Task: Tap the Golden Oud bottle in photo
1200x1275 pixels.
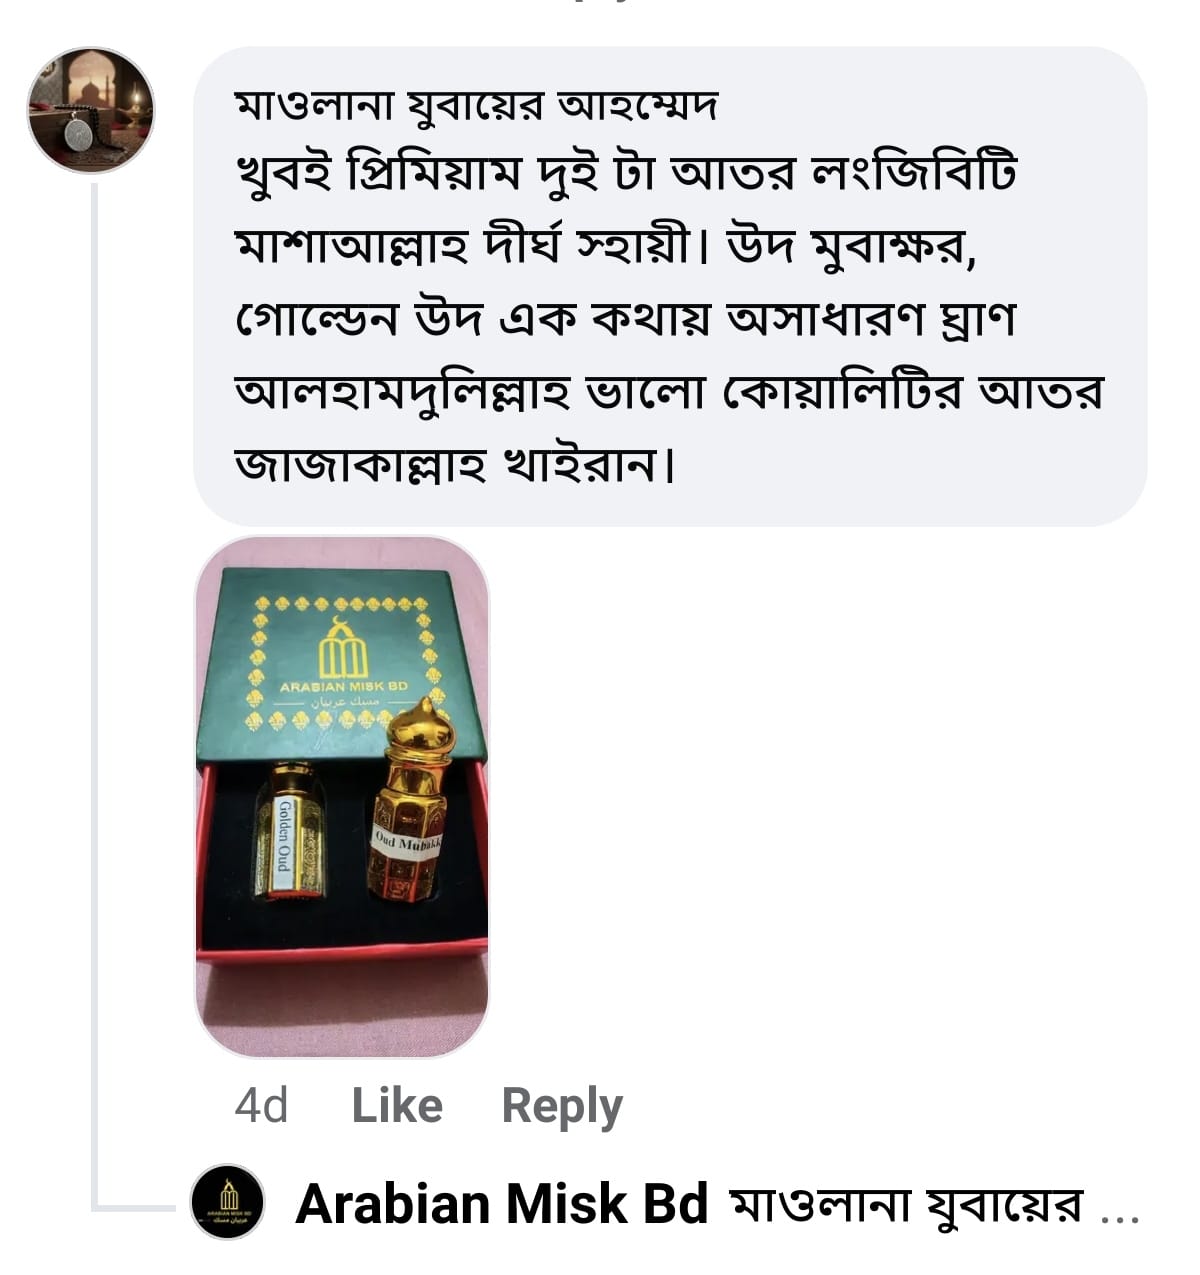Action: click(288, 832)
